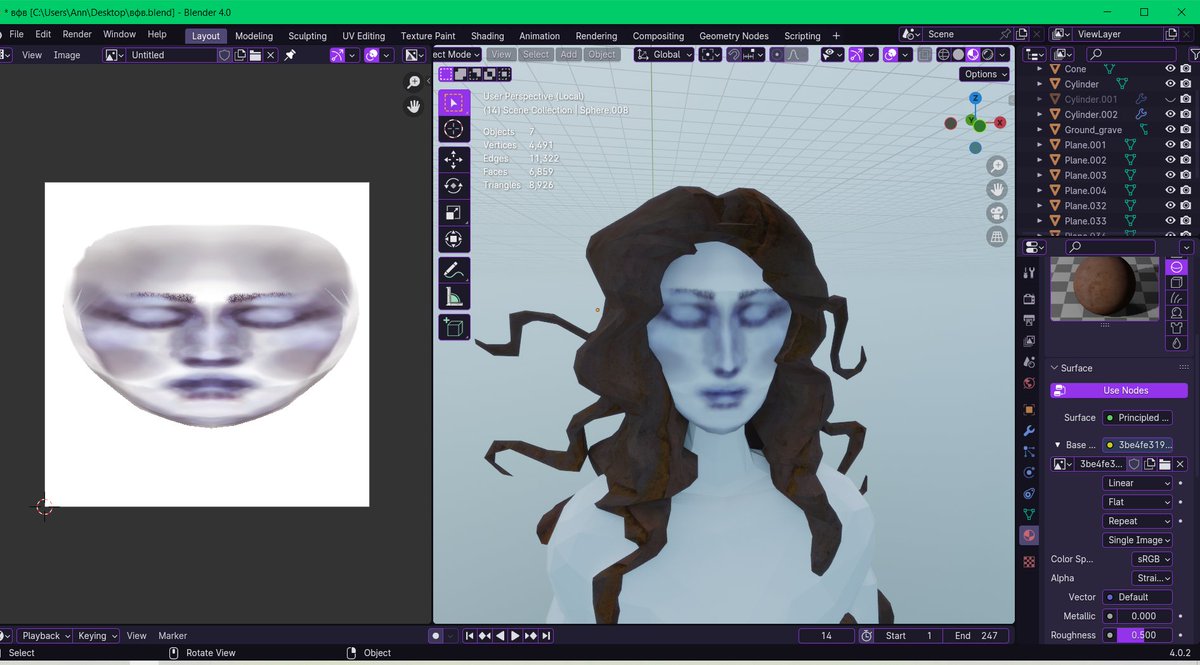The image size is (1200, 665).
Task: Click the image editor zoom icon
Action: click(x=414, y=83)
